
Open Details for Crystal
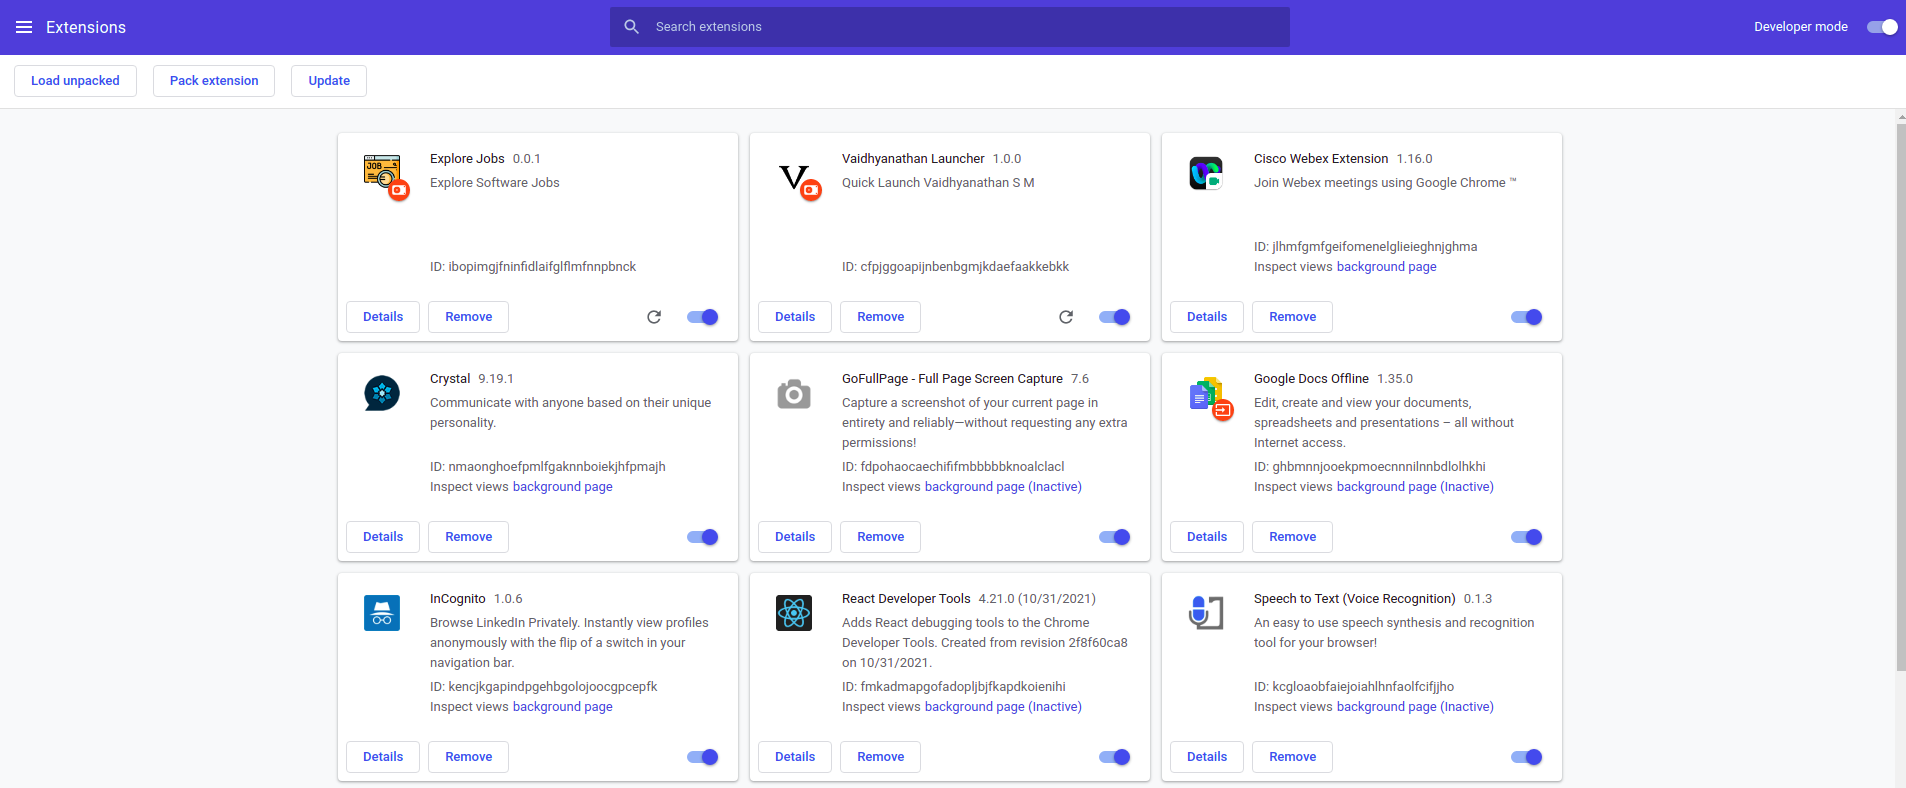click(x=383, y=537)
